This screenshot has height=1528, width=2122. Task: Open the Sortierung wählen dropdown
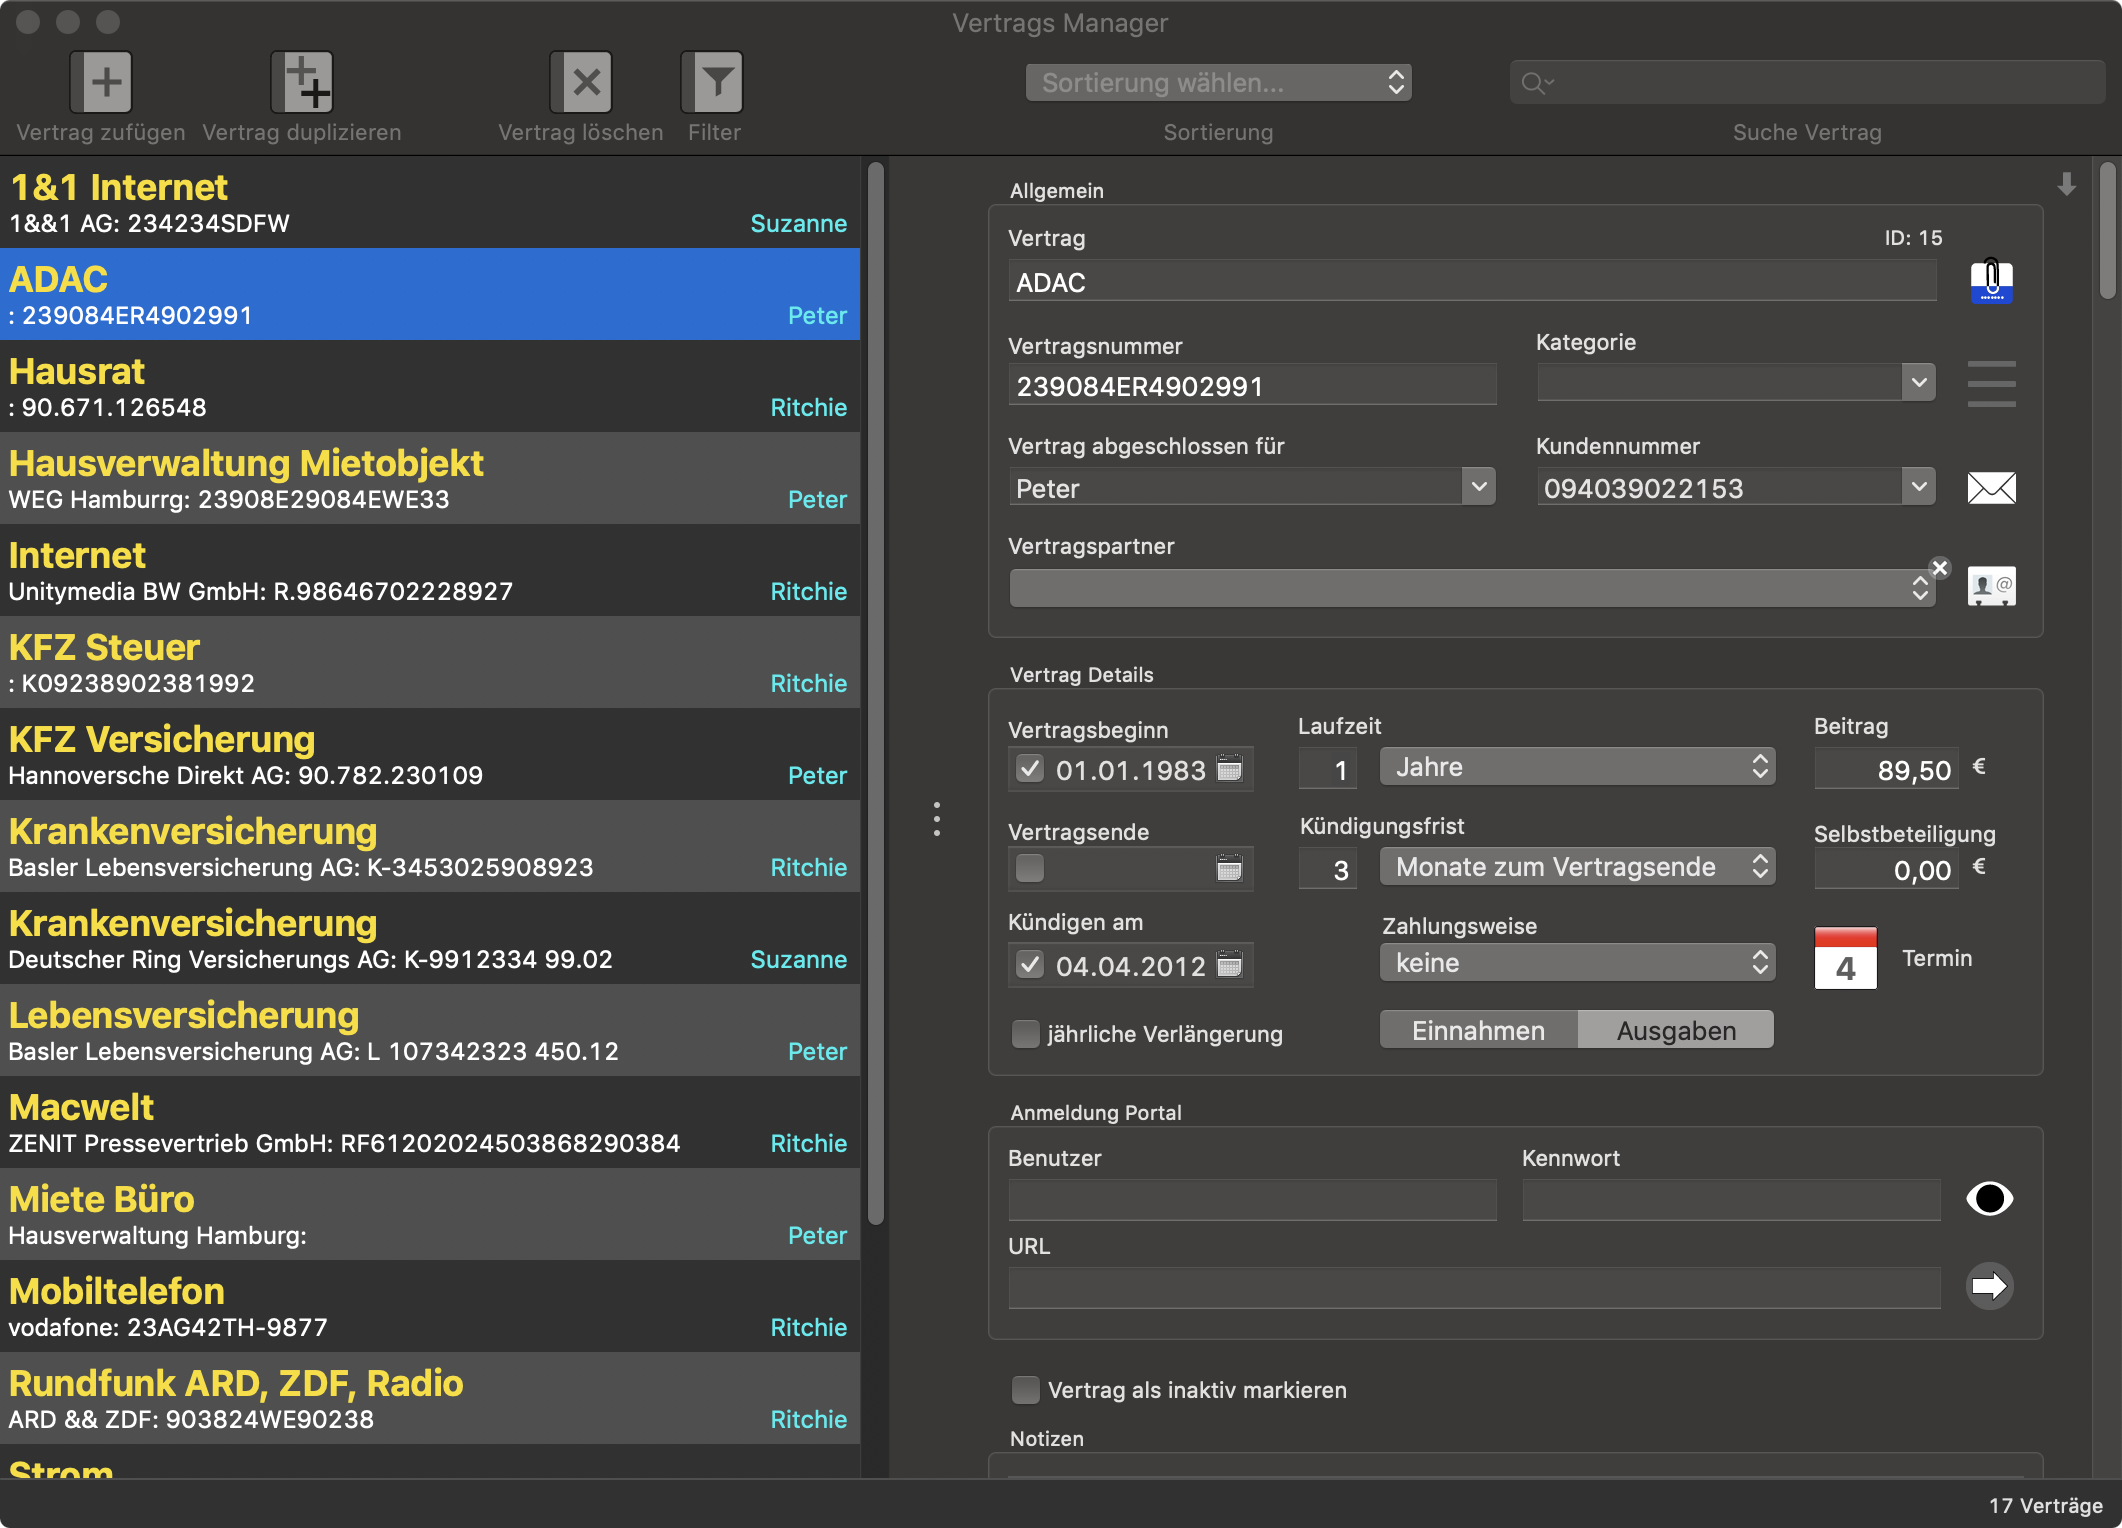pyautogui.click(x=1218, y=83)
